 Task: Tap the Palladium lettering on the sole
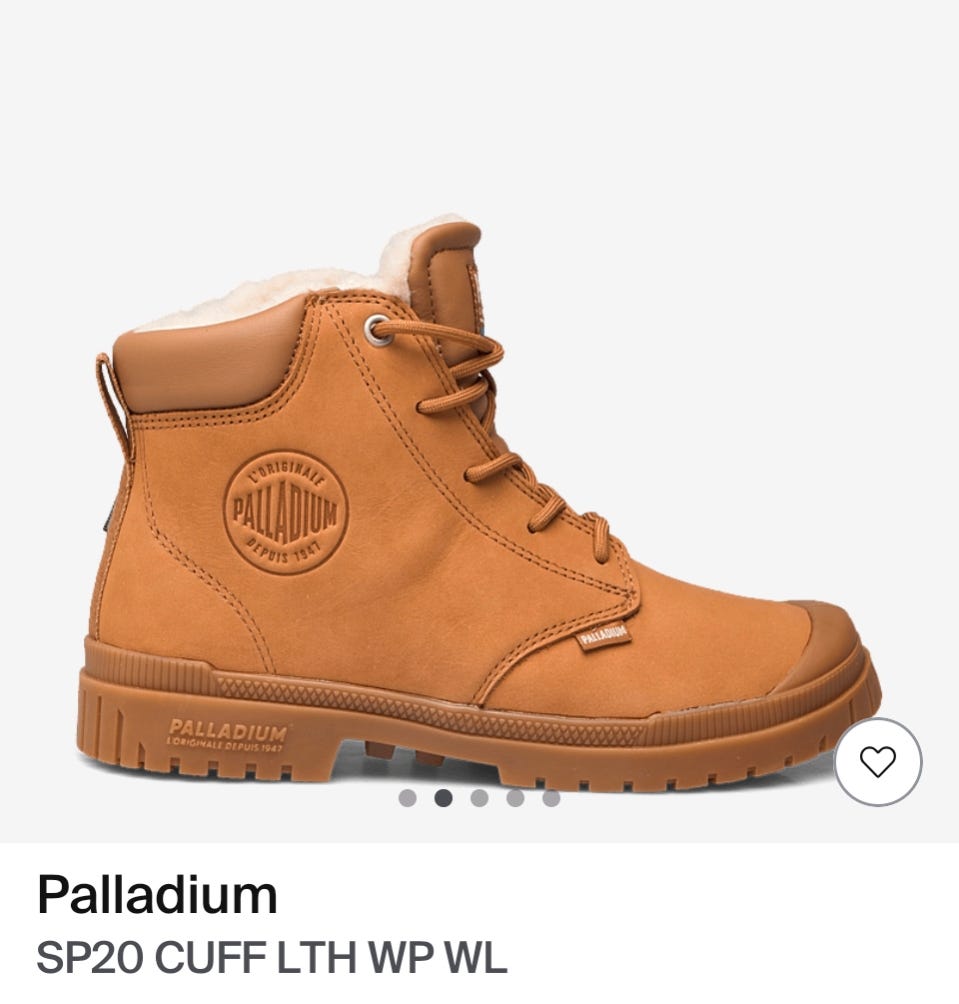tap(227, 735)
